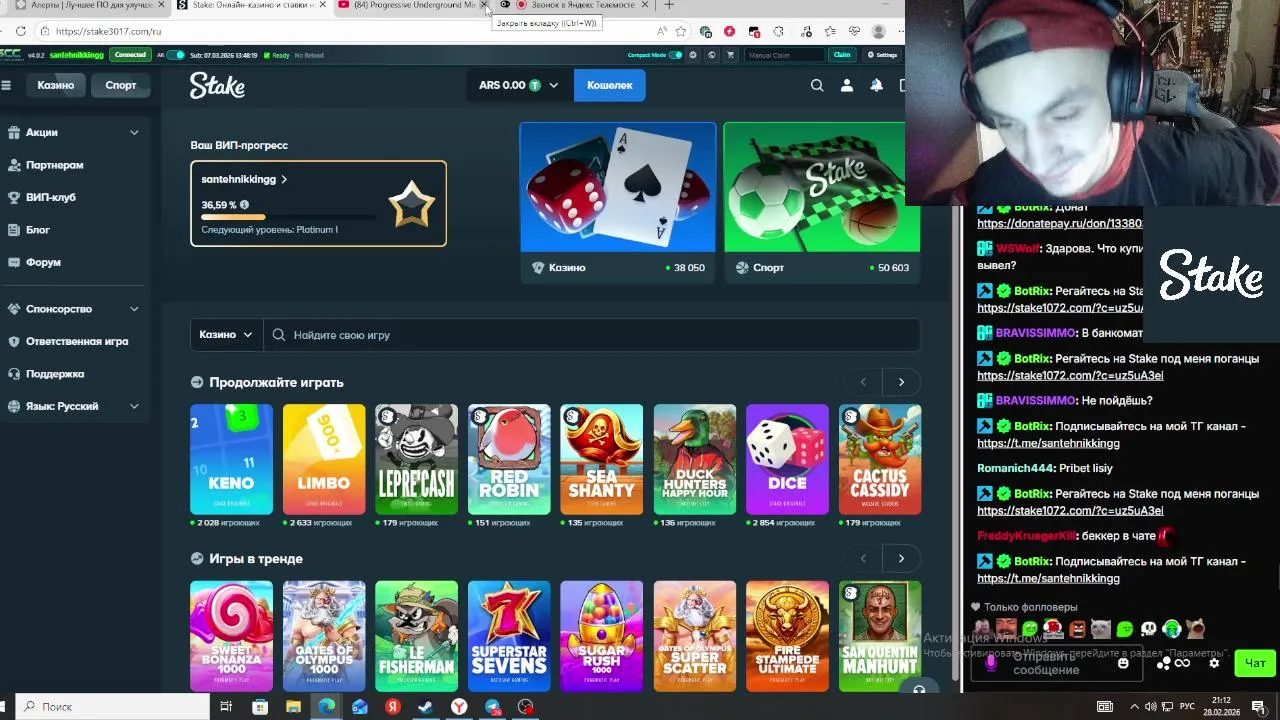Click the Claim button in SCC toolbar
Viewport: 1280px width, 720px height.
[x=842, y=55]
